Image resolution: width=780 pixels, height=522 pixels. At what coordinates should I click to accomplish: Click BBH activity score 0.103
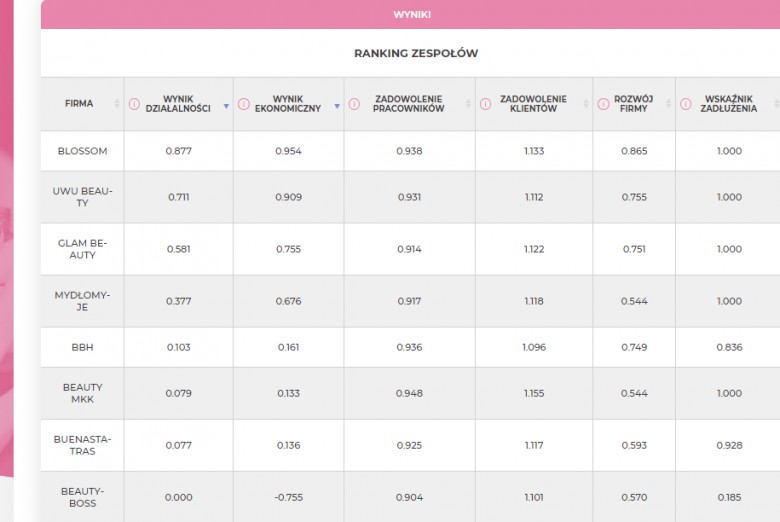pyautogui.click(x=179, y=347)
